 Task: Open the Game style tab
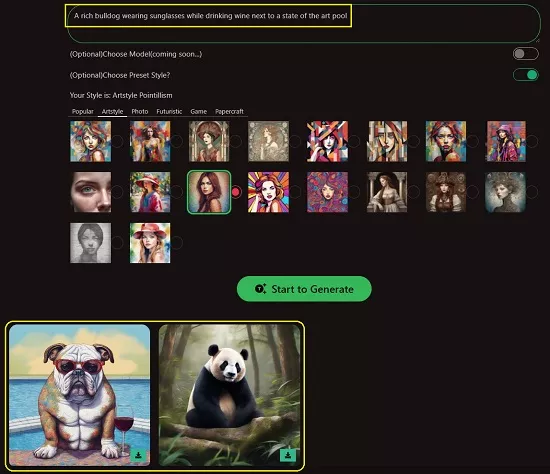pyautogui.click(x=199, y=112)
